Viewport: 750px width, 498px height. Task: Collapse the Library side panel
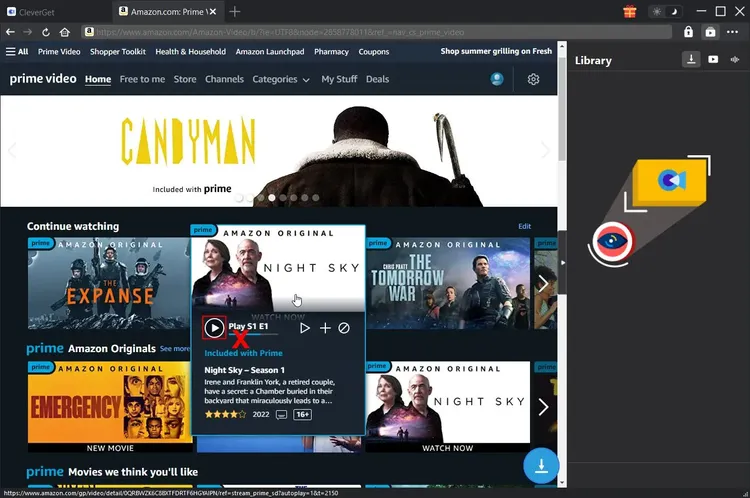pos(562,262)
